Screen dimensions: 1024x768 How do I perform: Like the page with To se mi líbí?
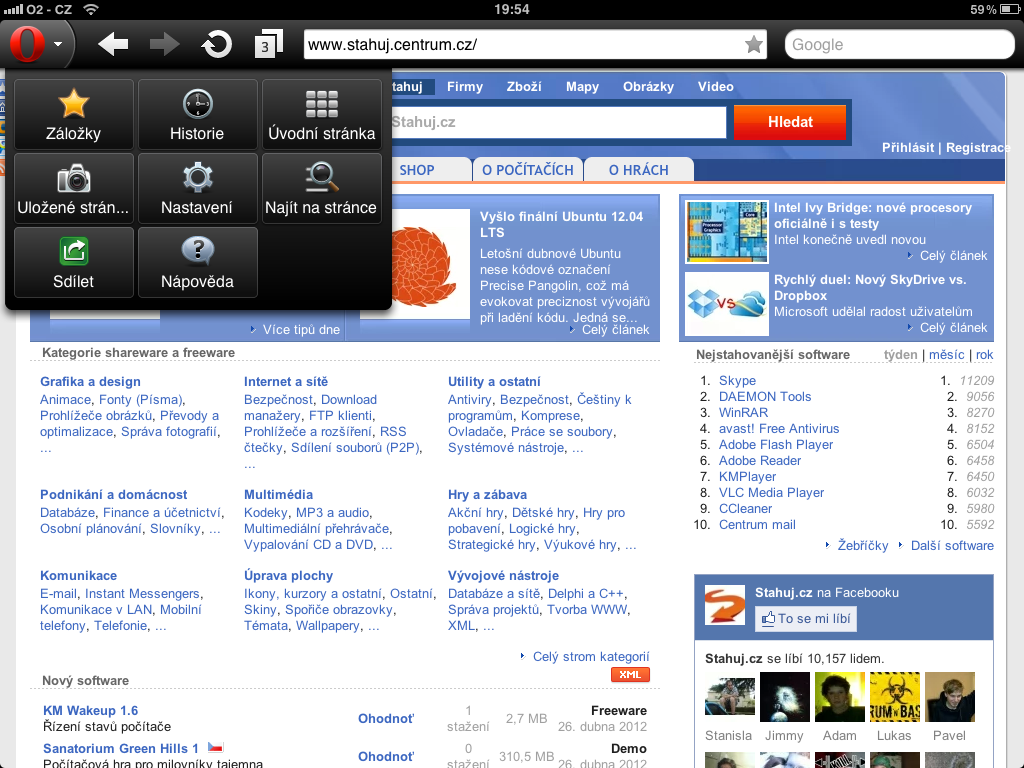click(806, 618)
